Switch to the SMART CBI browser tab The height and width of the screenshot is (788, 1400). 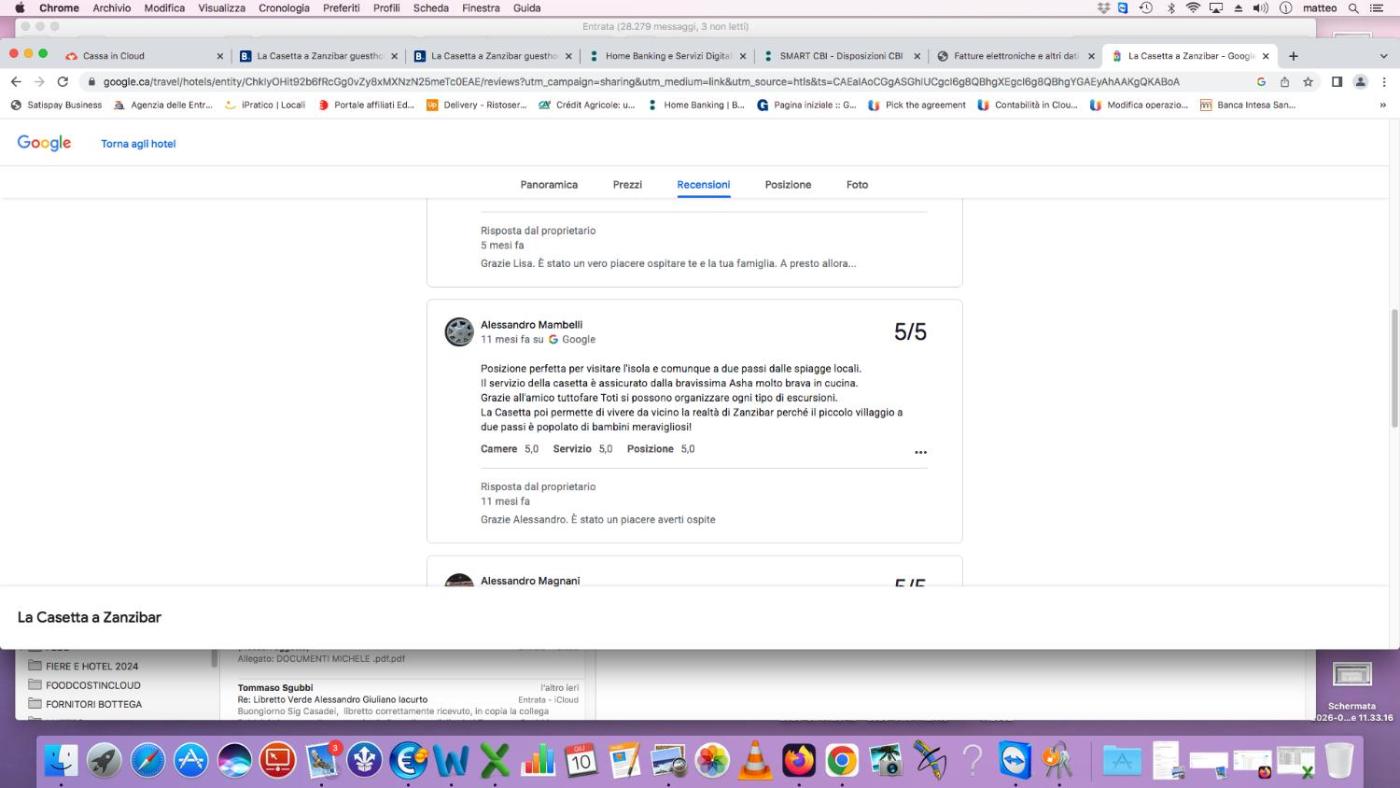click(x=841, y=56)
